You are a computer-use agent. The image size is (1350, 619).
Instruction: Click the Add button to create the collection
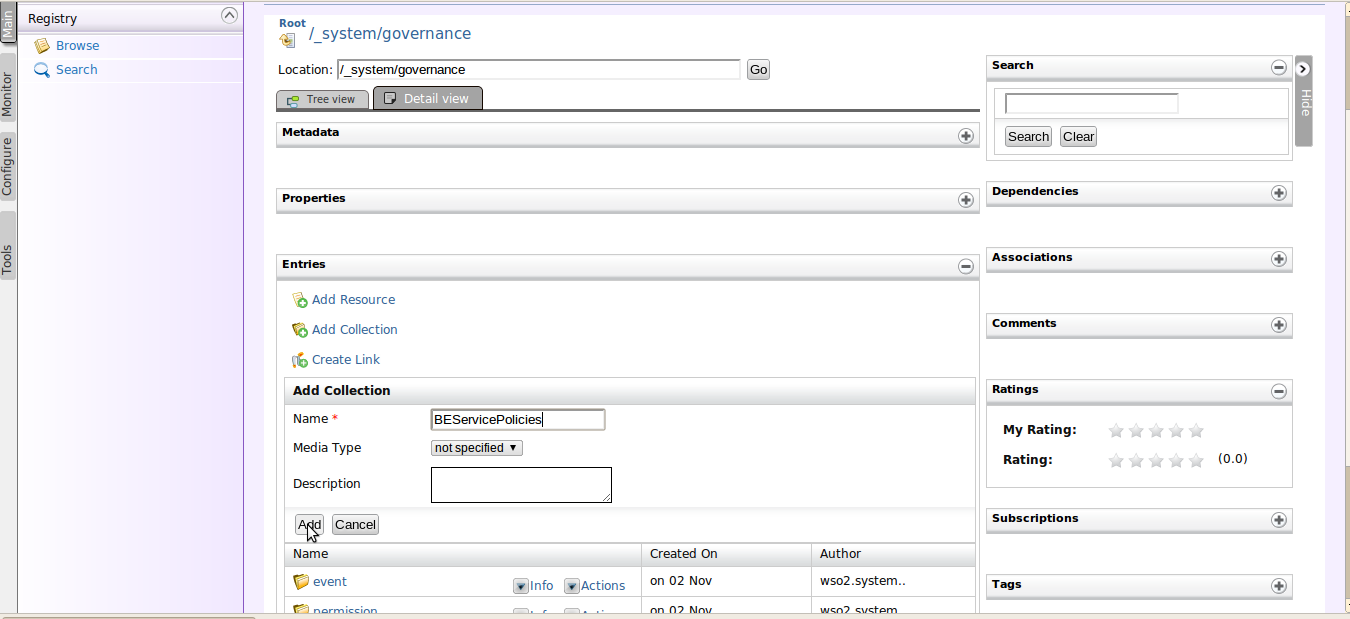pos(308,524)
